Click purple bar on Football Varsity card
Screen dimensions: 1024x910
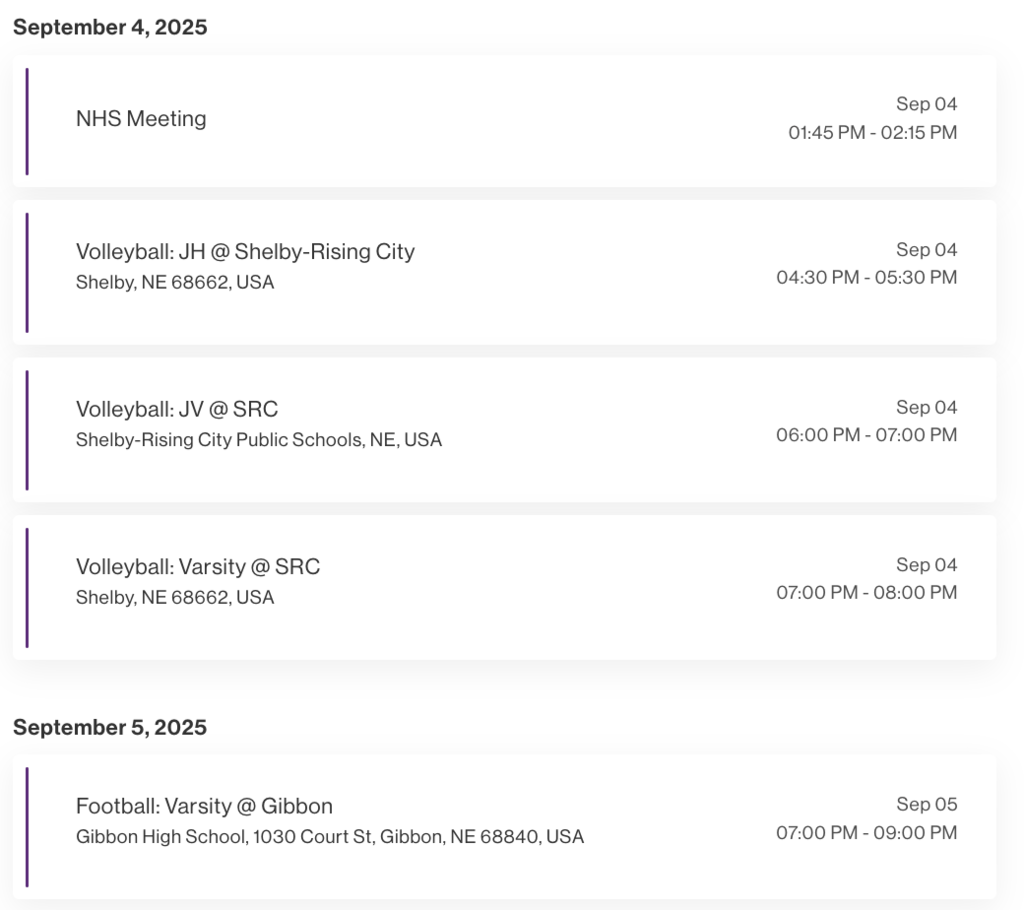click(27, 827)
